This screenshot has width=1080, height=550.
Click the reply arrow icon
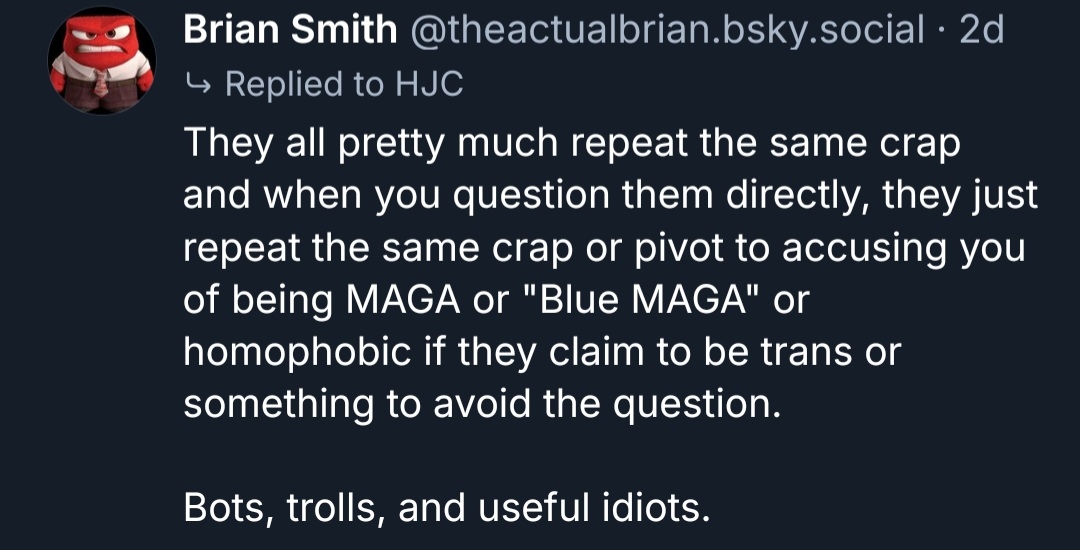pyautogui.click(x=197, y=84)
